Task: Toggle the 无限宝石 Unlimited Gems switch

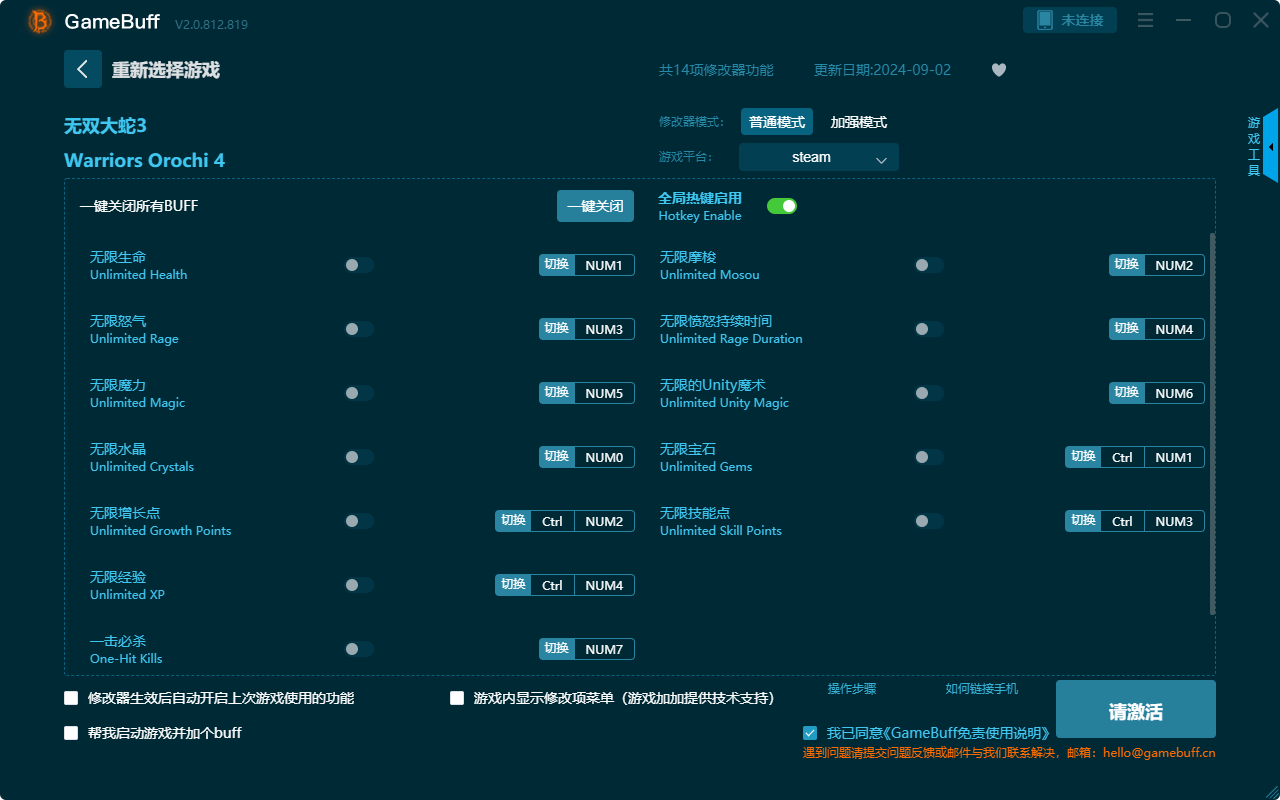Action: (928, 456)
